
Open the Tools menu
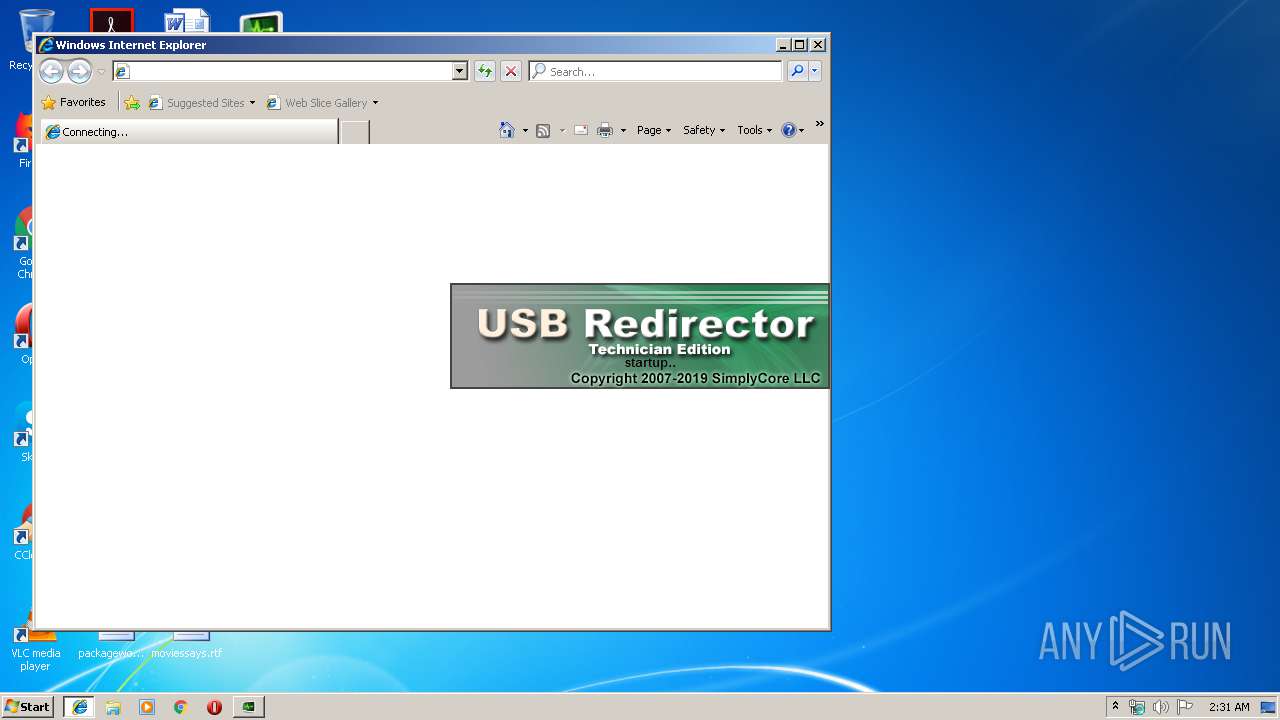[x=755, y=130]
